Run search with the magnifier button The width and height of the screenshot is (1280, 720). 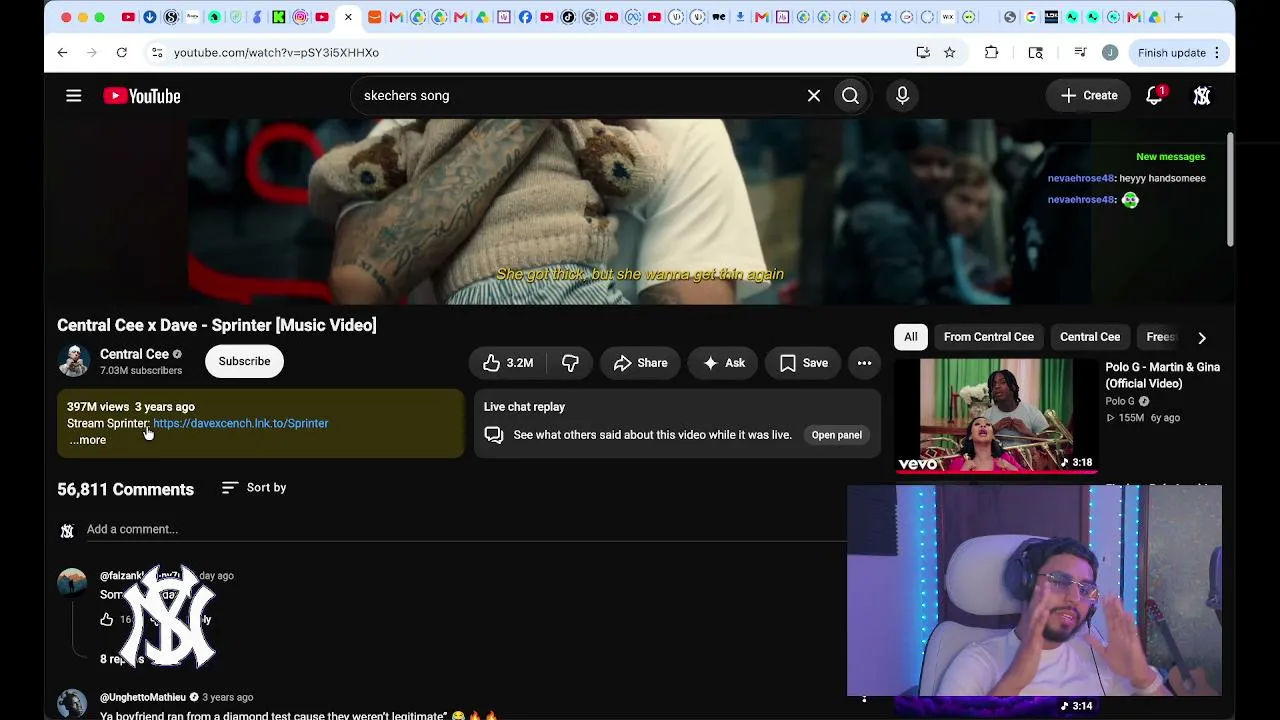pyautogui.click(x=850, y=96)
